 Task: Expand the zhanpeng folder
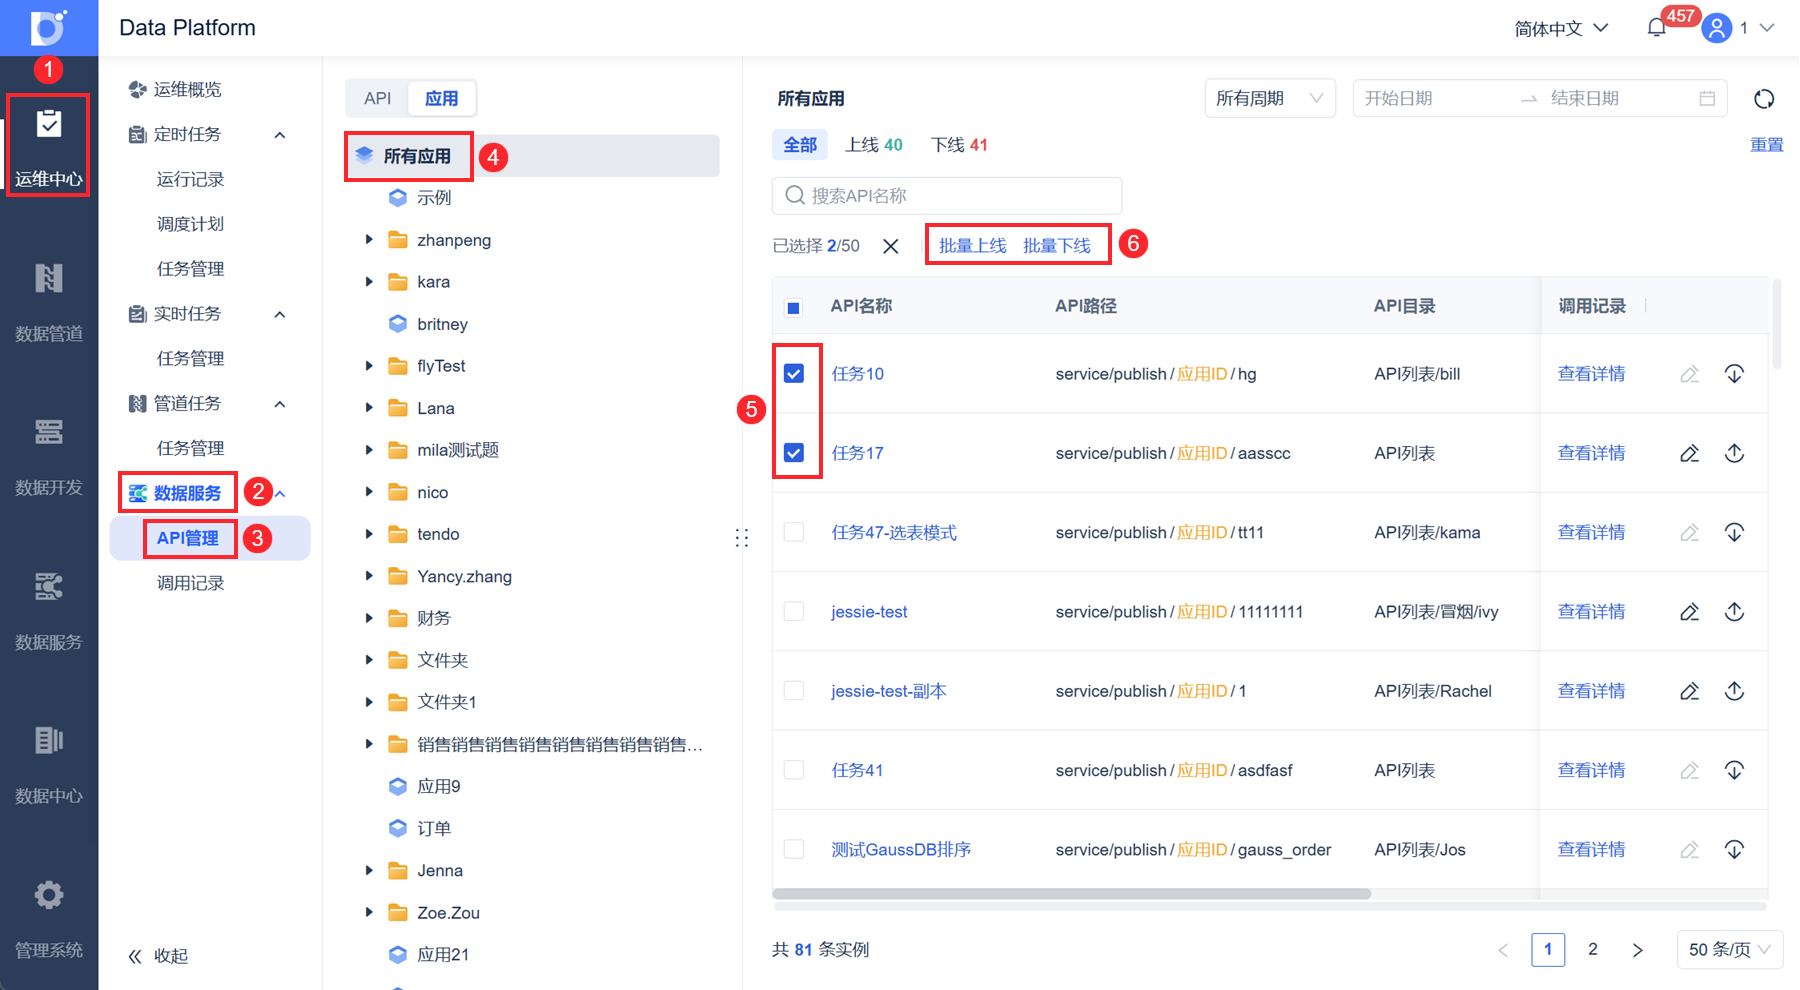coord(369,240)
